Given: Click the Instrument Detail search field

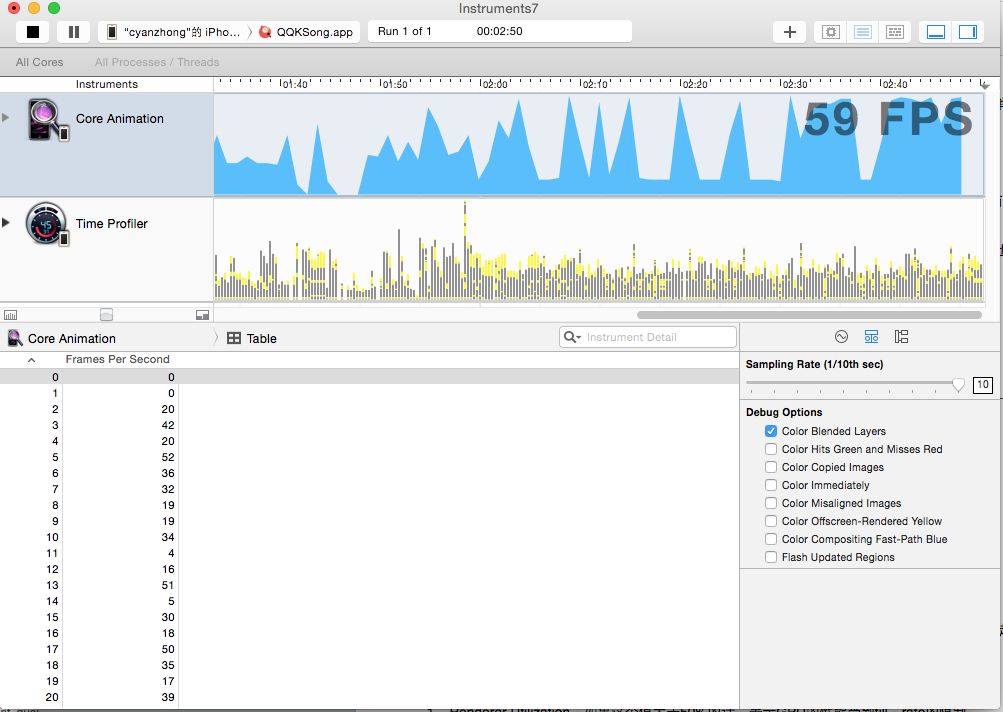Looking at the screenshot, I should coord(656,337).
